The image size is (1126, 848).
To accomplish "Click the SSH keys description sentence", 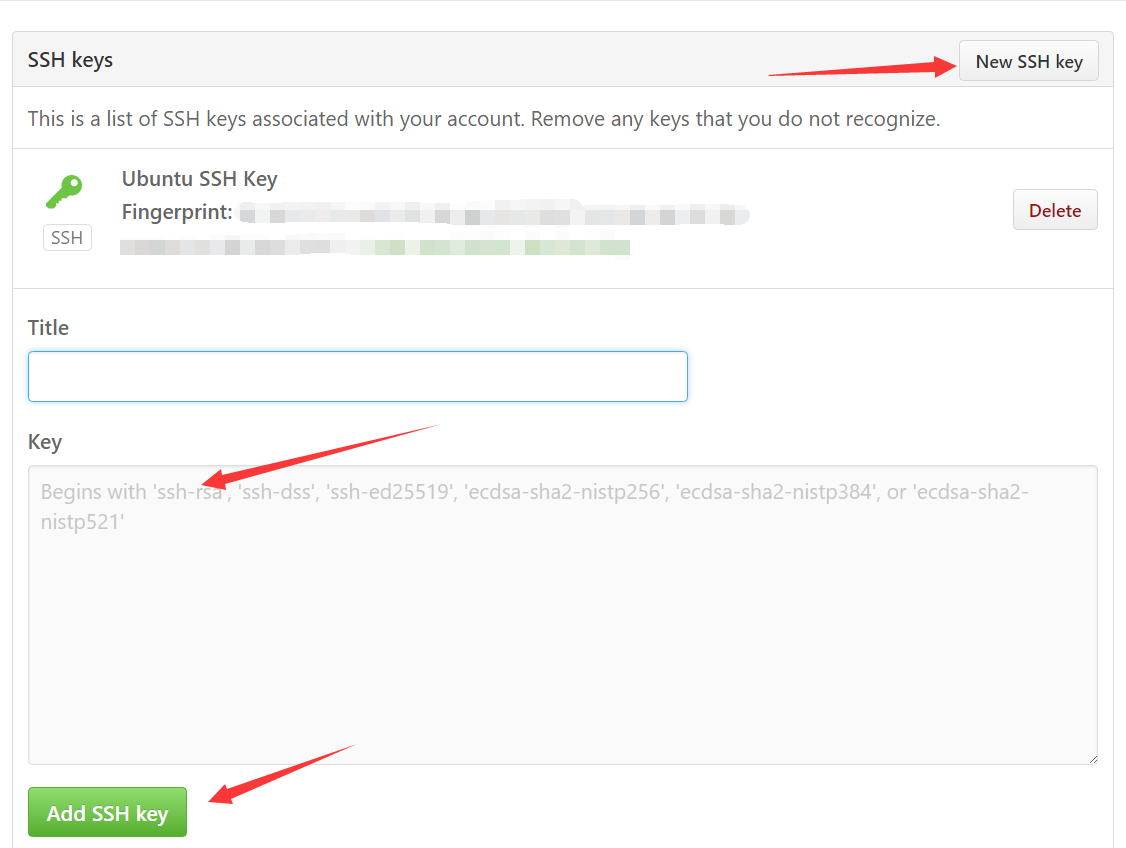I will tap(483, 118).
